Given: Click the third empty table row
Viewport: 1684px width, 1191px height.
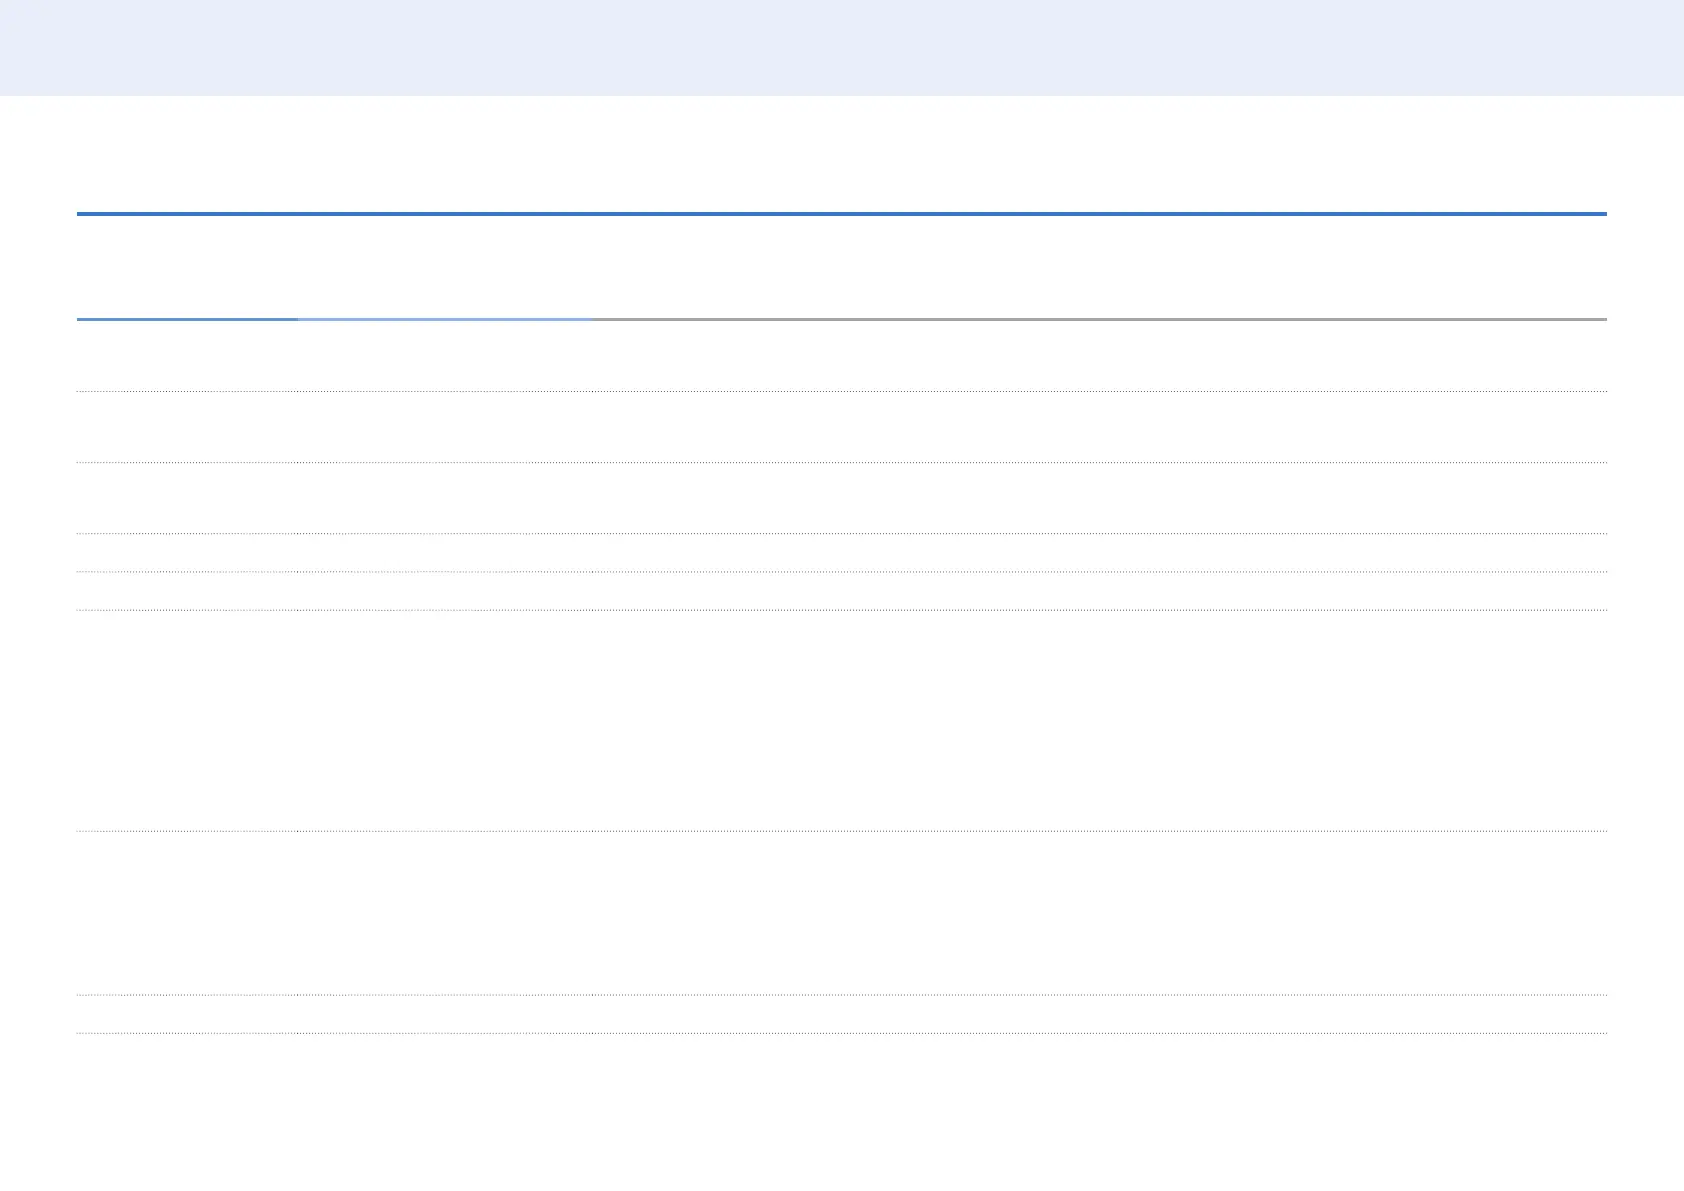Looking at the screenshot, I should (842, 498).
